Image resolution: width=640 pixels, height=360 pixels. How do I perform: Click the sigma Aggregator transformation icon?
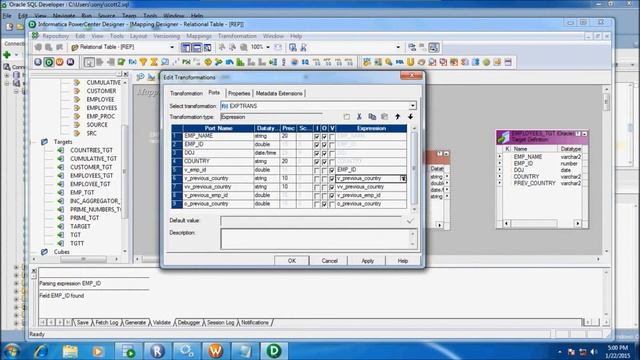(154, 62)
